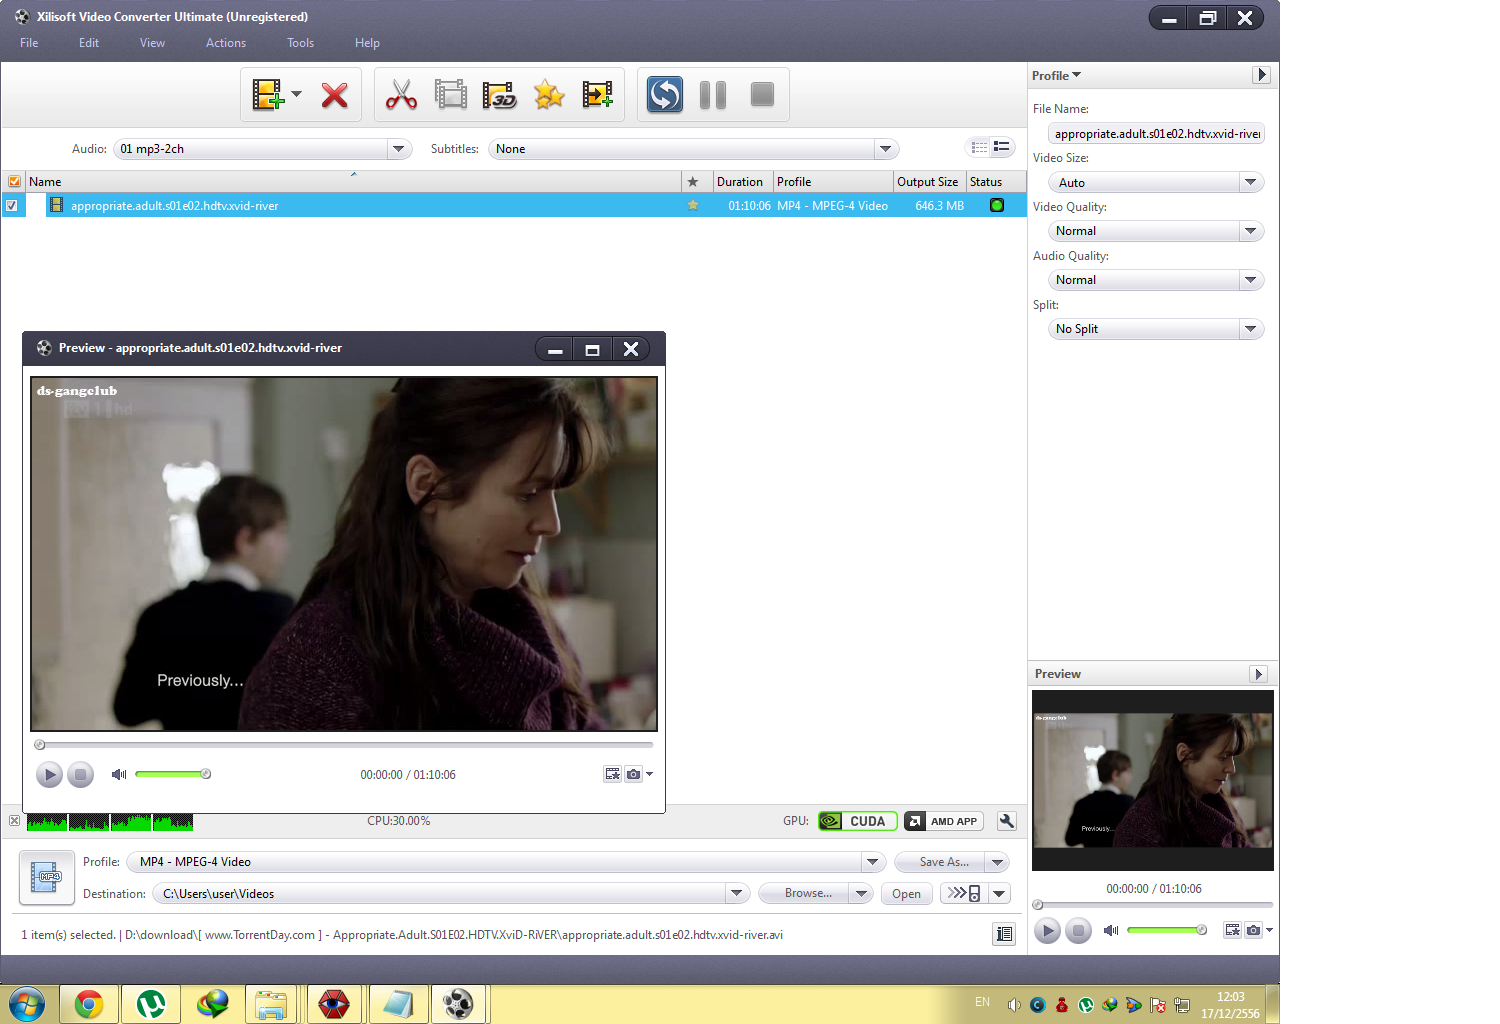The width and height of the screenshot is (1500, 1024).
Task: Open the Edit menu
Action: pos(89,43)
